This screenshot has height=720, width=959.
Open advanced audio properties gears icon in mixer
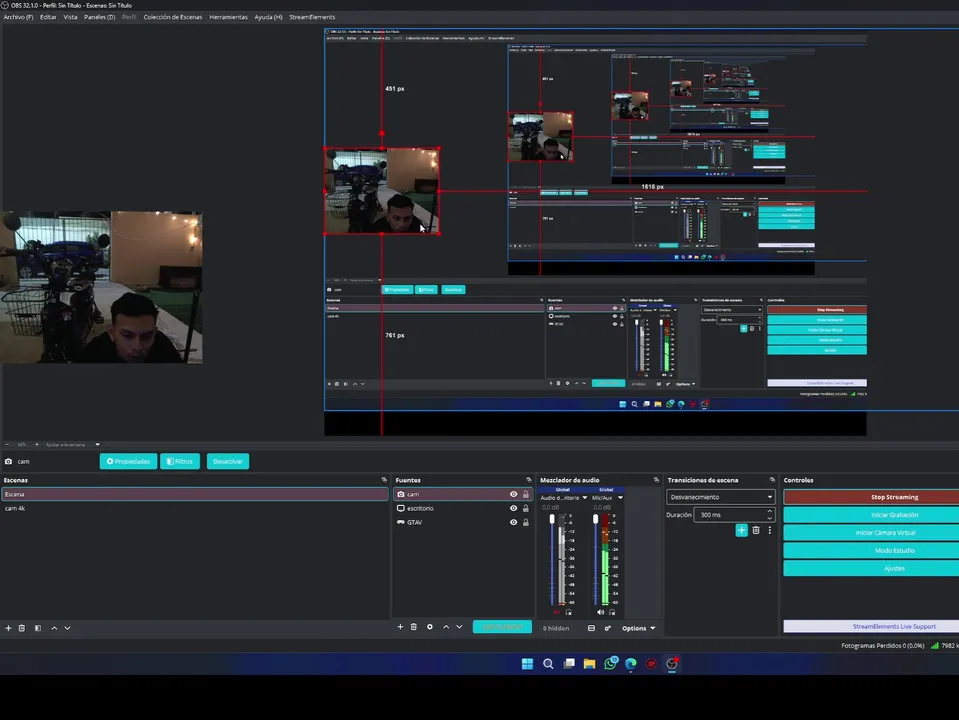pos(607,628)
